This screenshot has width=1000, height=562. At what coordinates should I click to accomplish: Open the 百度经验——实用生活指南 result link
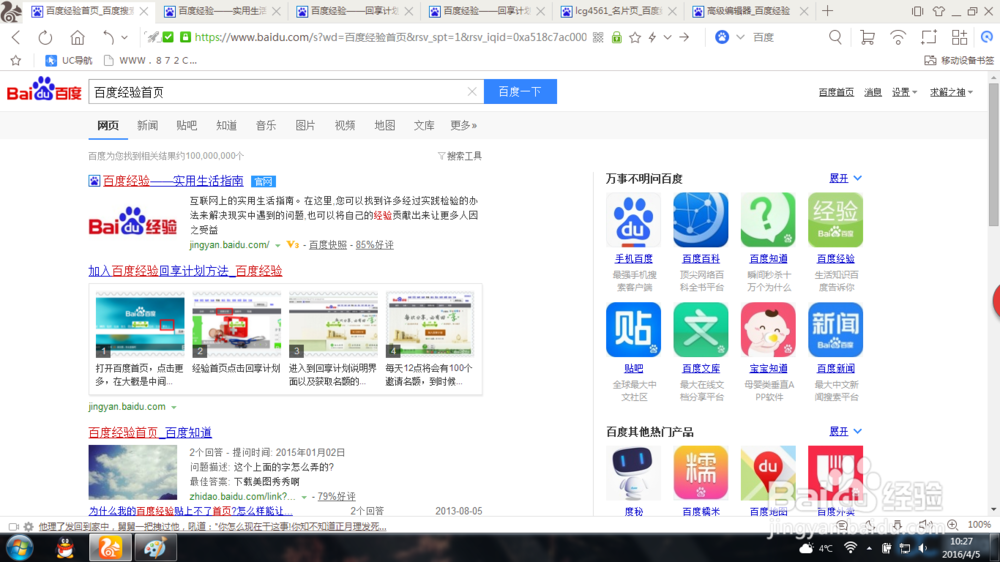(173, 181)
